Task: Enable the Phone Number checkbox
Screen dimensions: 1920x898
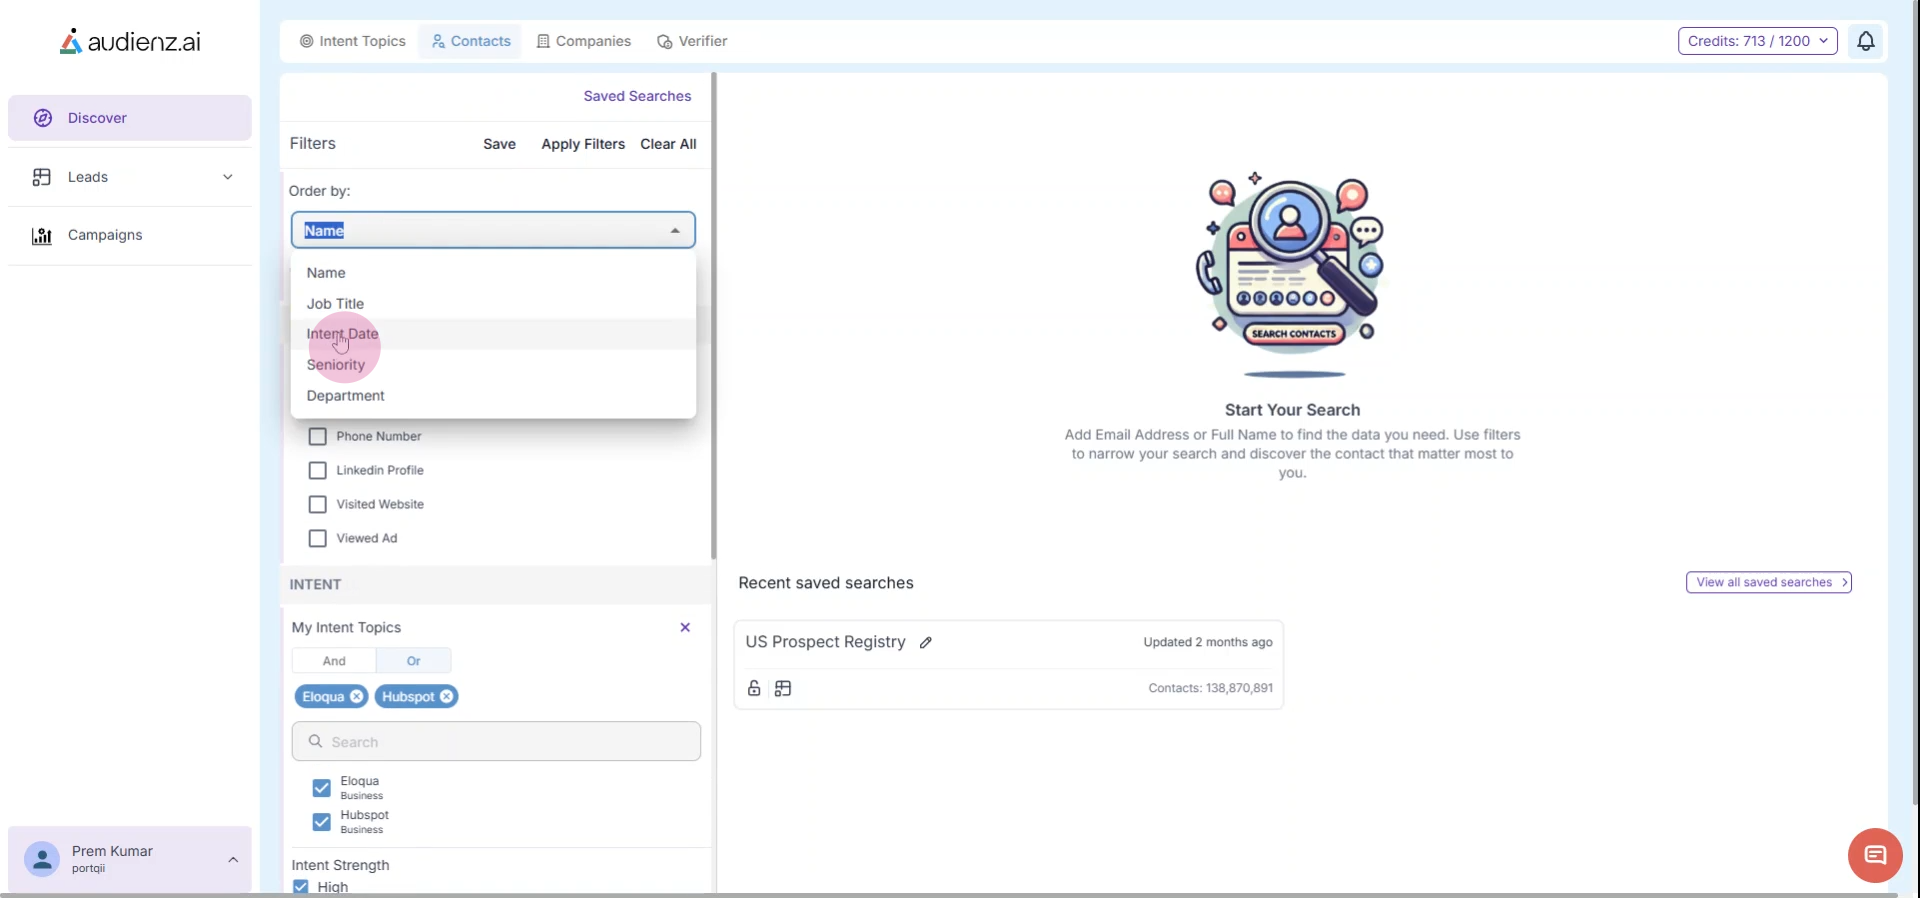Action: [x=318, y=437]
